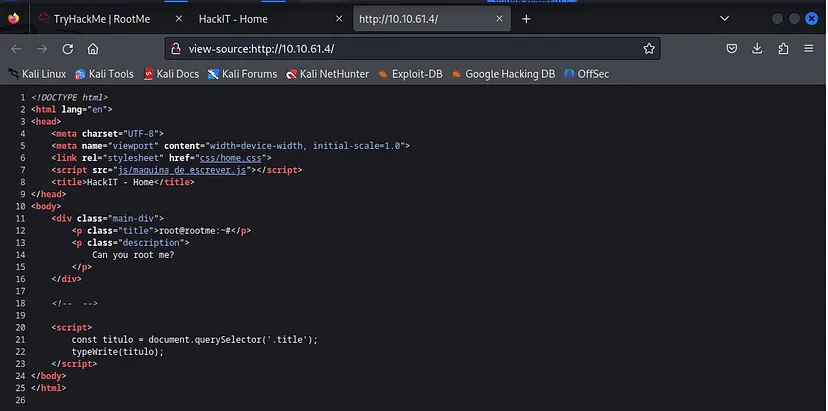This screenshot has height=411, width=828.
Task: Click the Firefox logo icon
Action: tap(13, 18)
